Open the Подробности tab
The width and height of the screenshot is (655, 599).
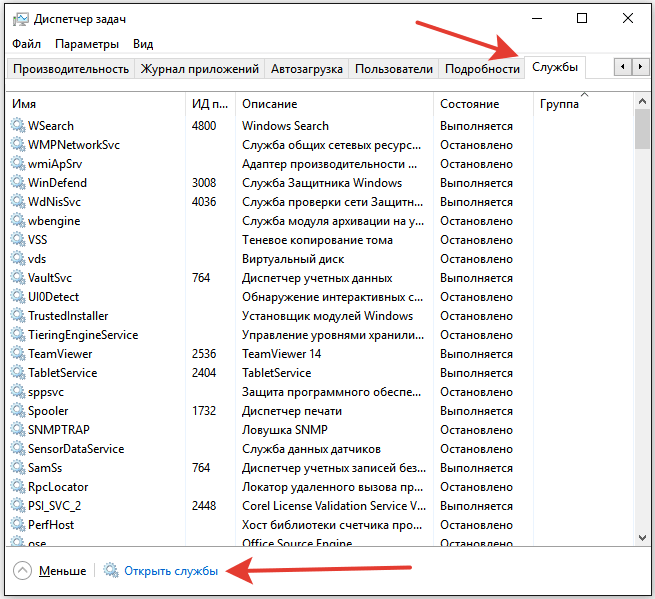pos(482,69)
